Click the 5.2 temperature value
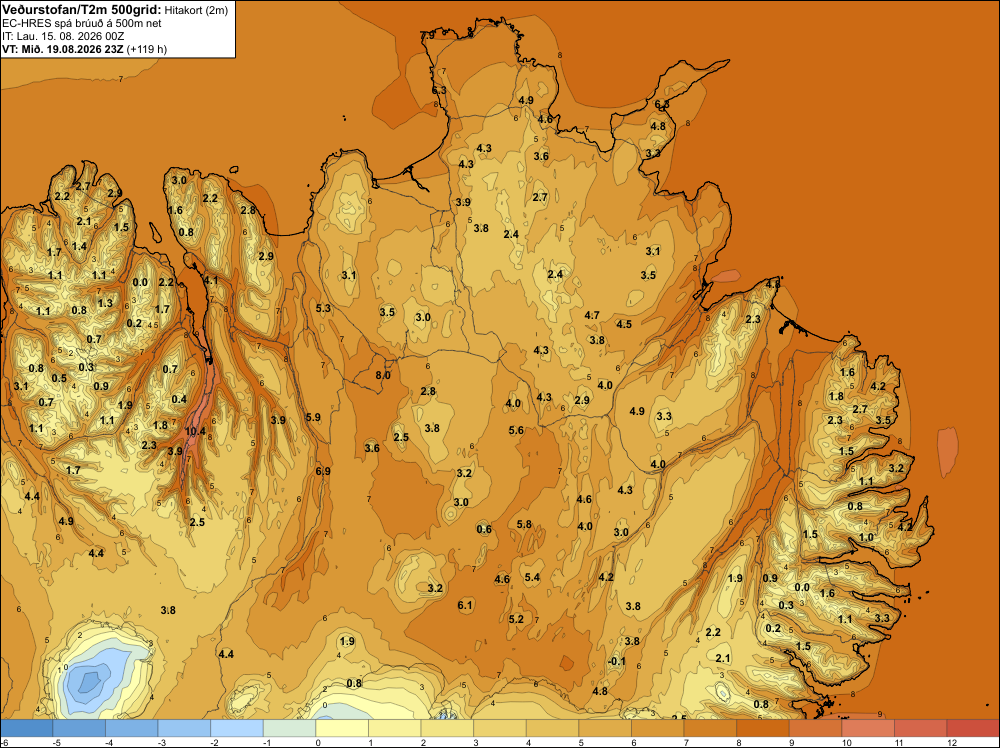Screen dimensions: 1000x748 [516, 619]
